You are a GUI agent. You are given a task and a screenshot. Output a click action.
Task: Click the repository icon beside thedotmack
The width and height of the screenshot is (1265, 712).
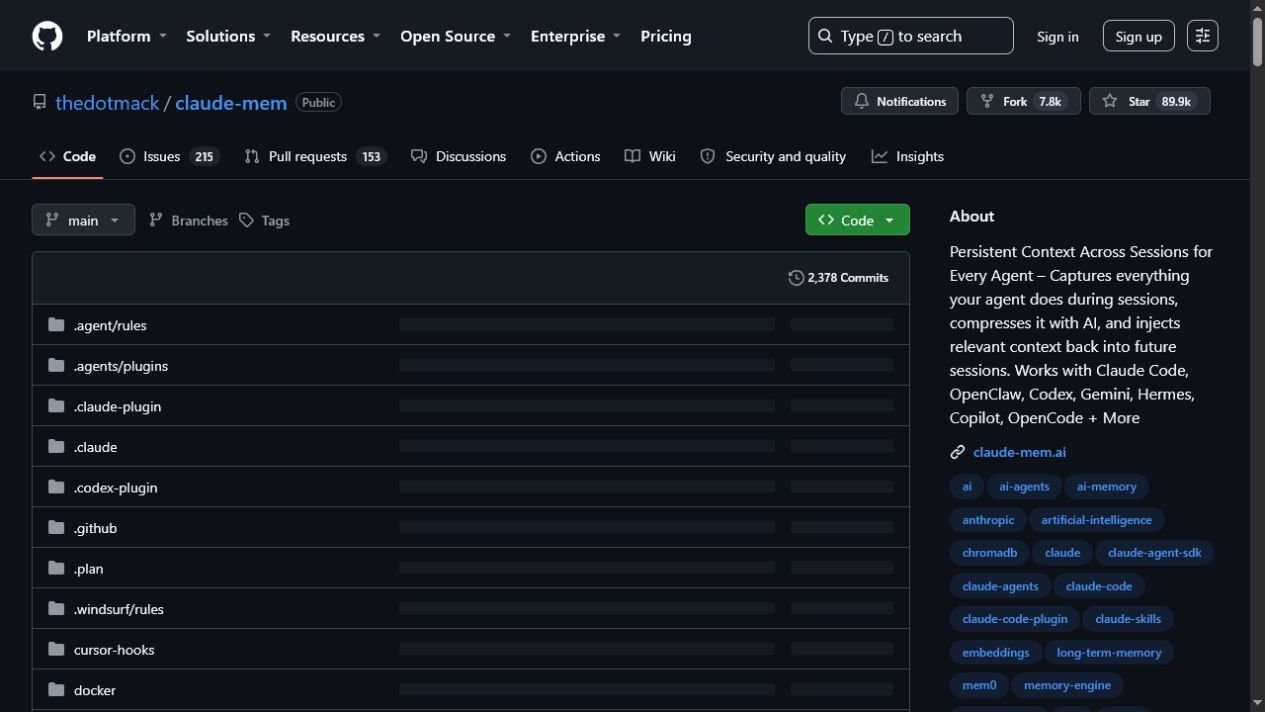40,102
